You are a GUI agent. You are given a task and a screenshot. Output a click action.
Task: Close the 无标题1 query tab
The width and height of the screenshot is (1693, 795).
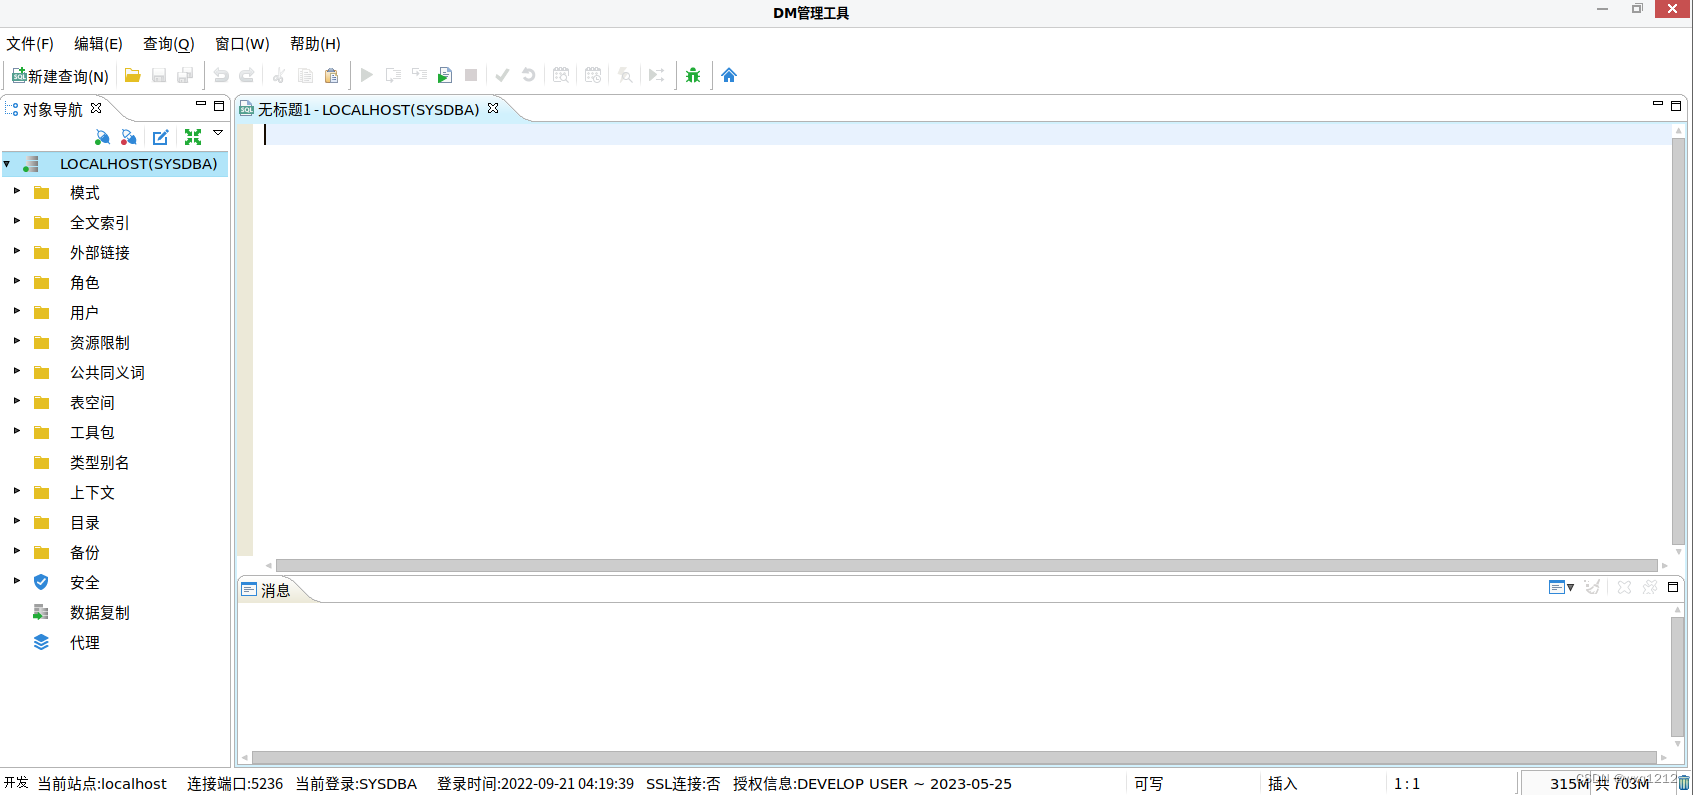pyautogui.click(x=493, y=108)
